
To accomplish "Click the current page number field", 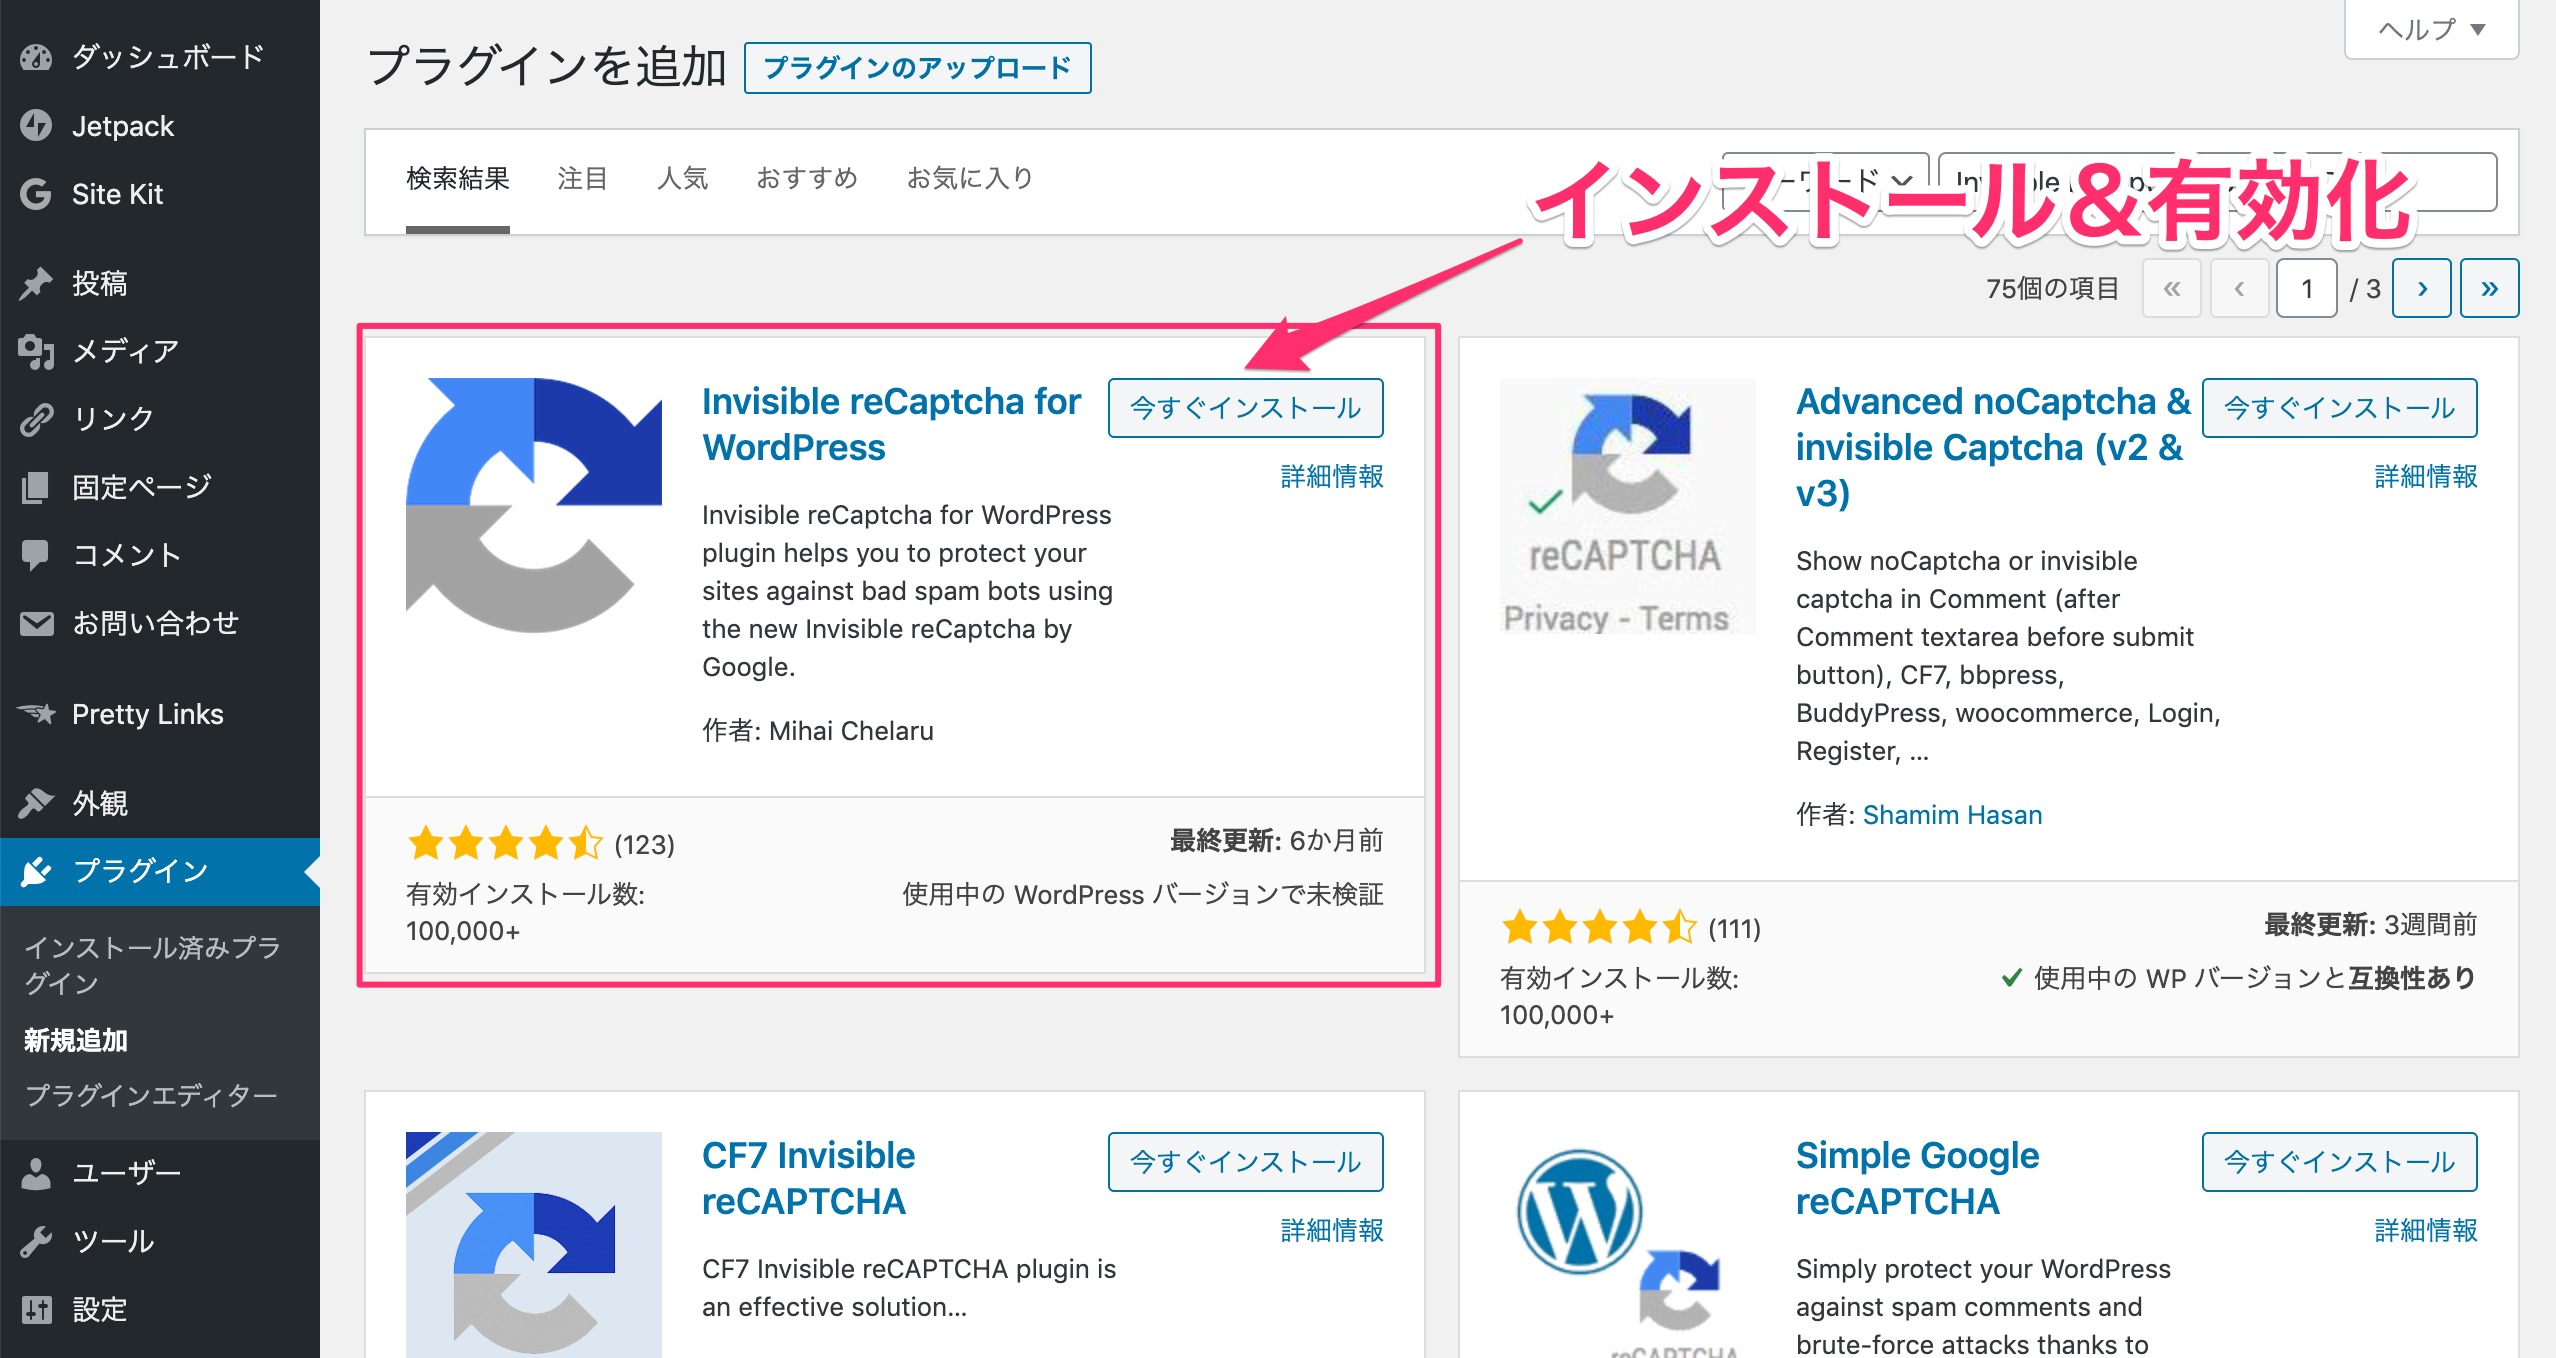I will 2306,288.
